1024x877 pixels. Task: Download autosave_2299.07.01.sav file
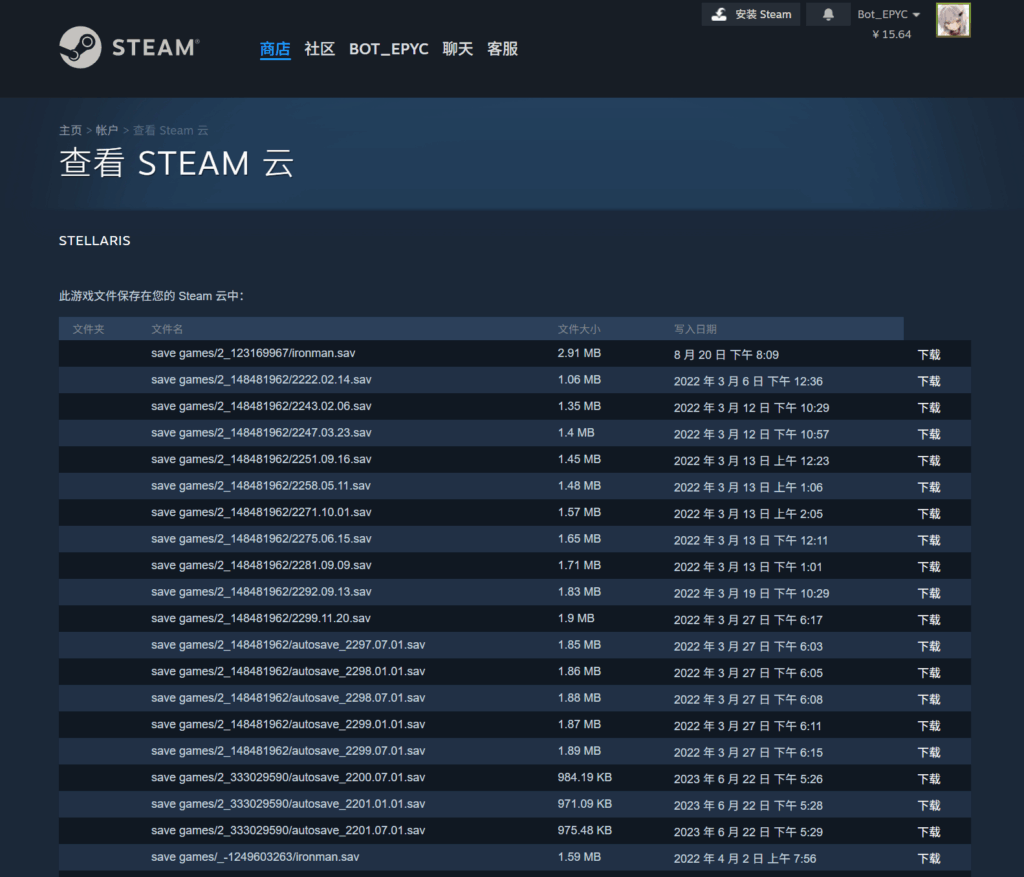tap(929, 752)
